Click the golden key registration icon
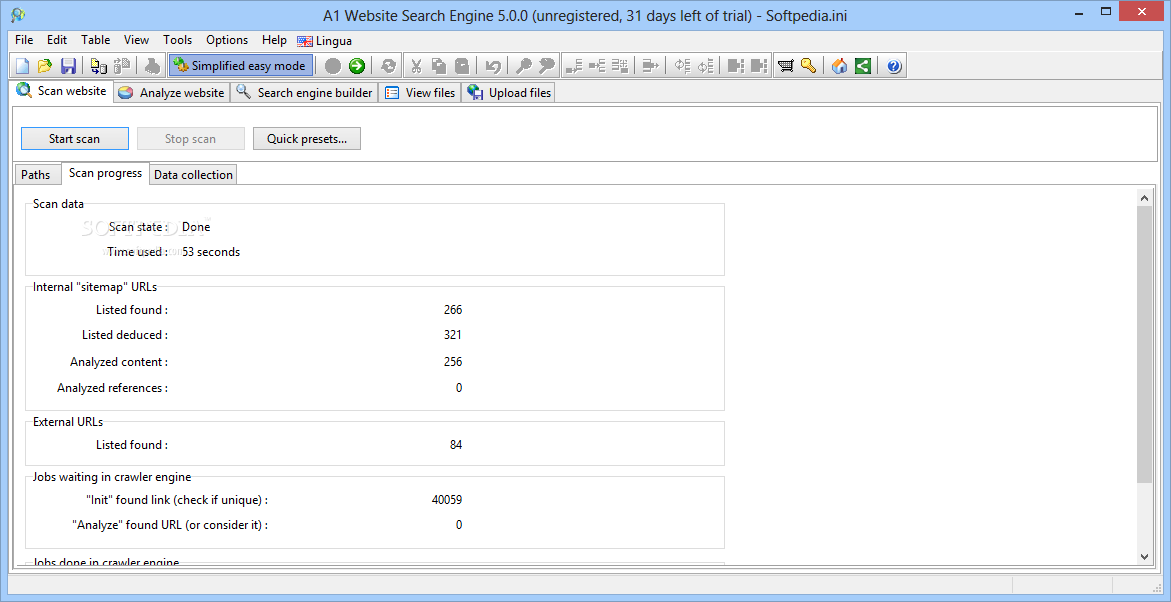The image size is (1171, 602). [x=808, y=66]
